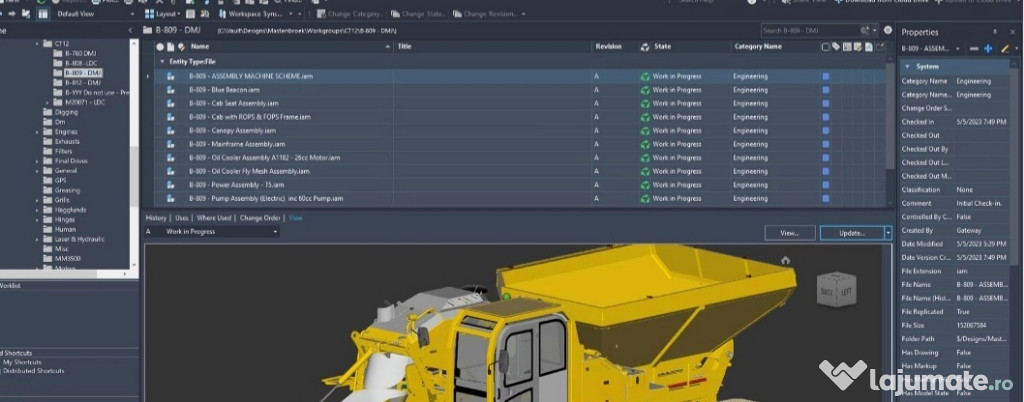The height and width of the screenshot is (402, 1024).
Task: Switch to the Where Used tab
Action: 214,218
